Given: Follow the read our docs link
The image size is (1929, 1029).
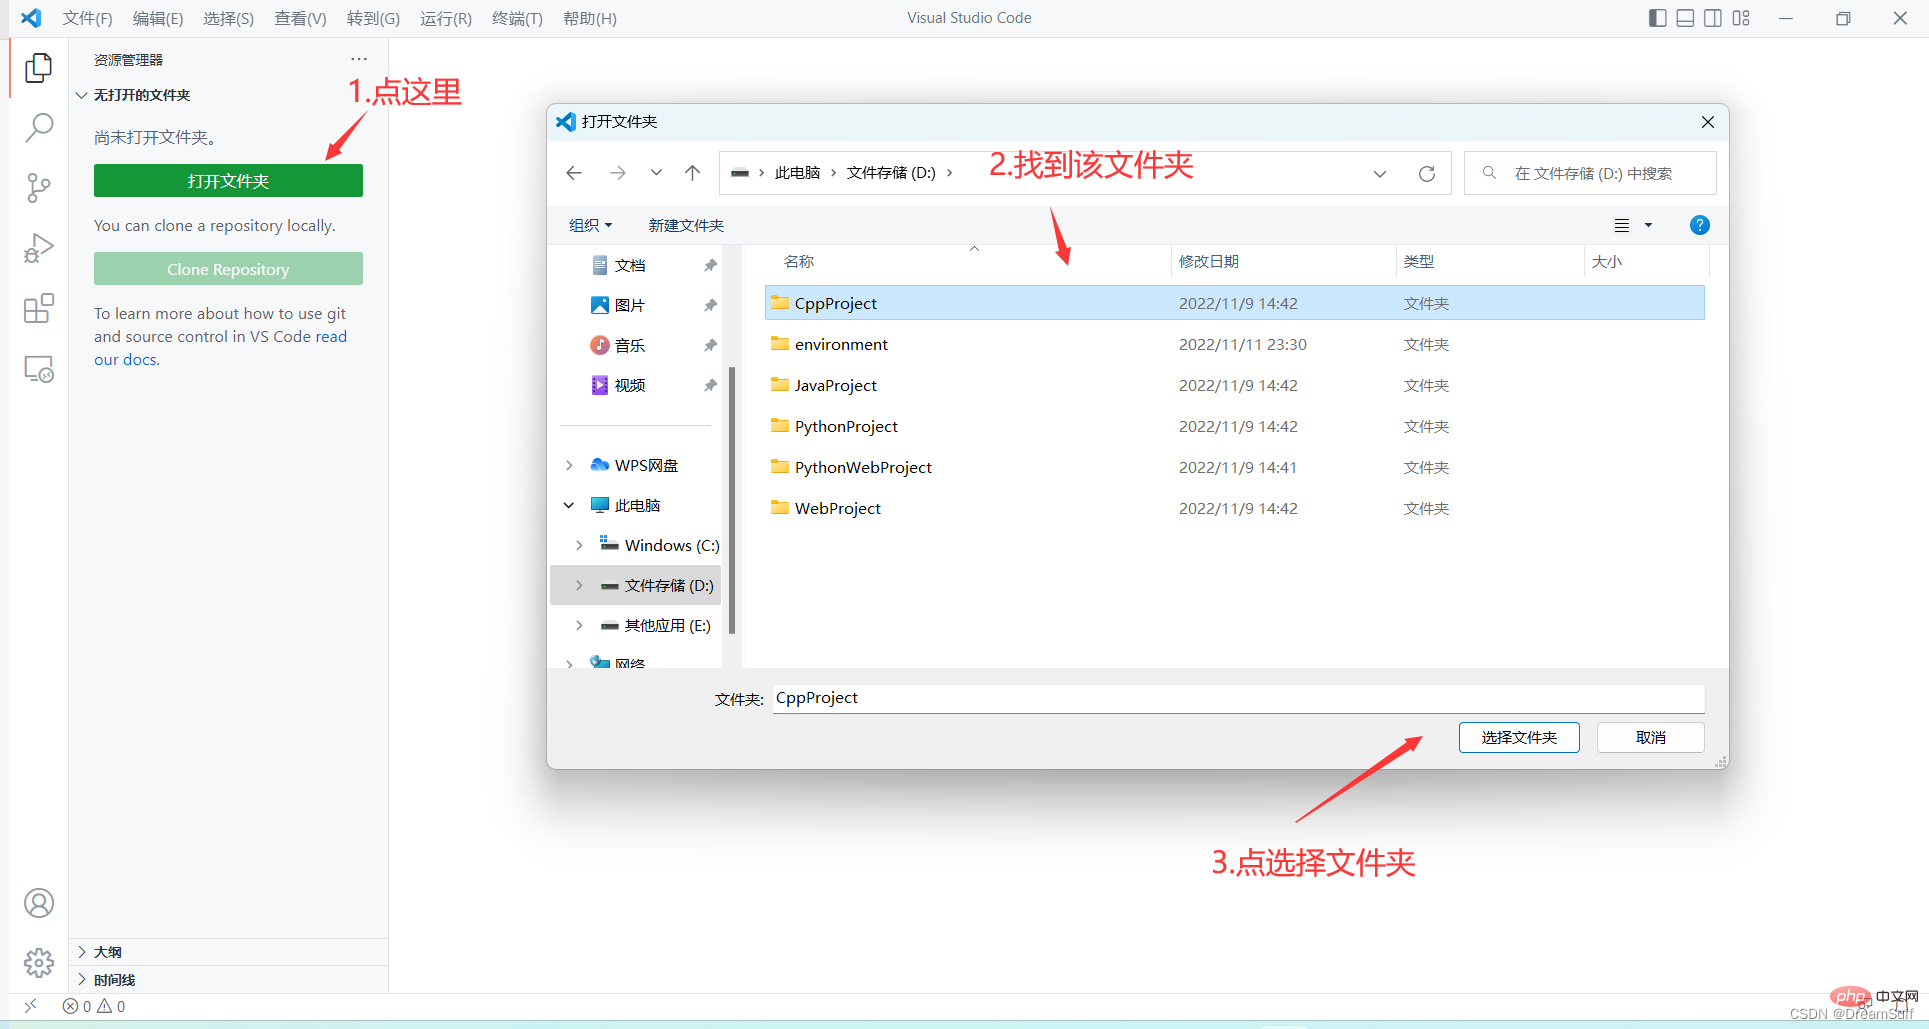Looking at the screenshot, I should pos(330,336).
